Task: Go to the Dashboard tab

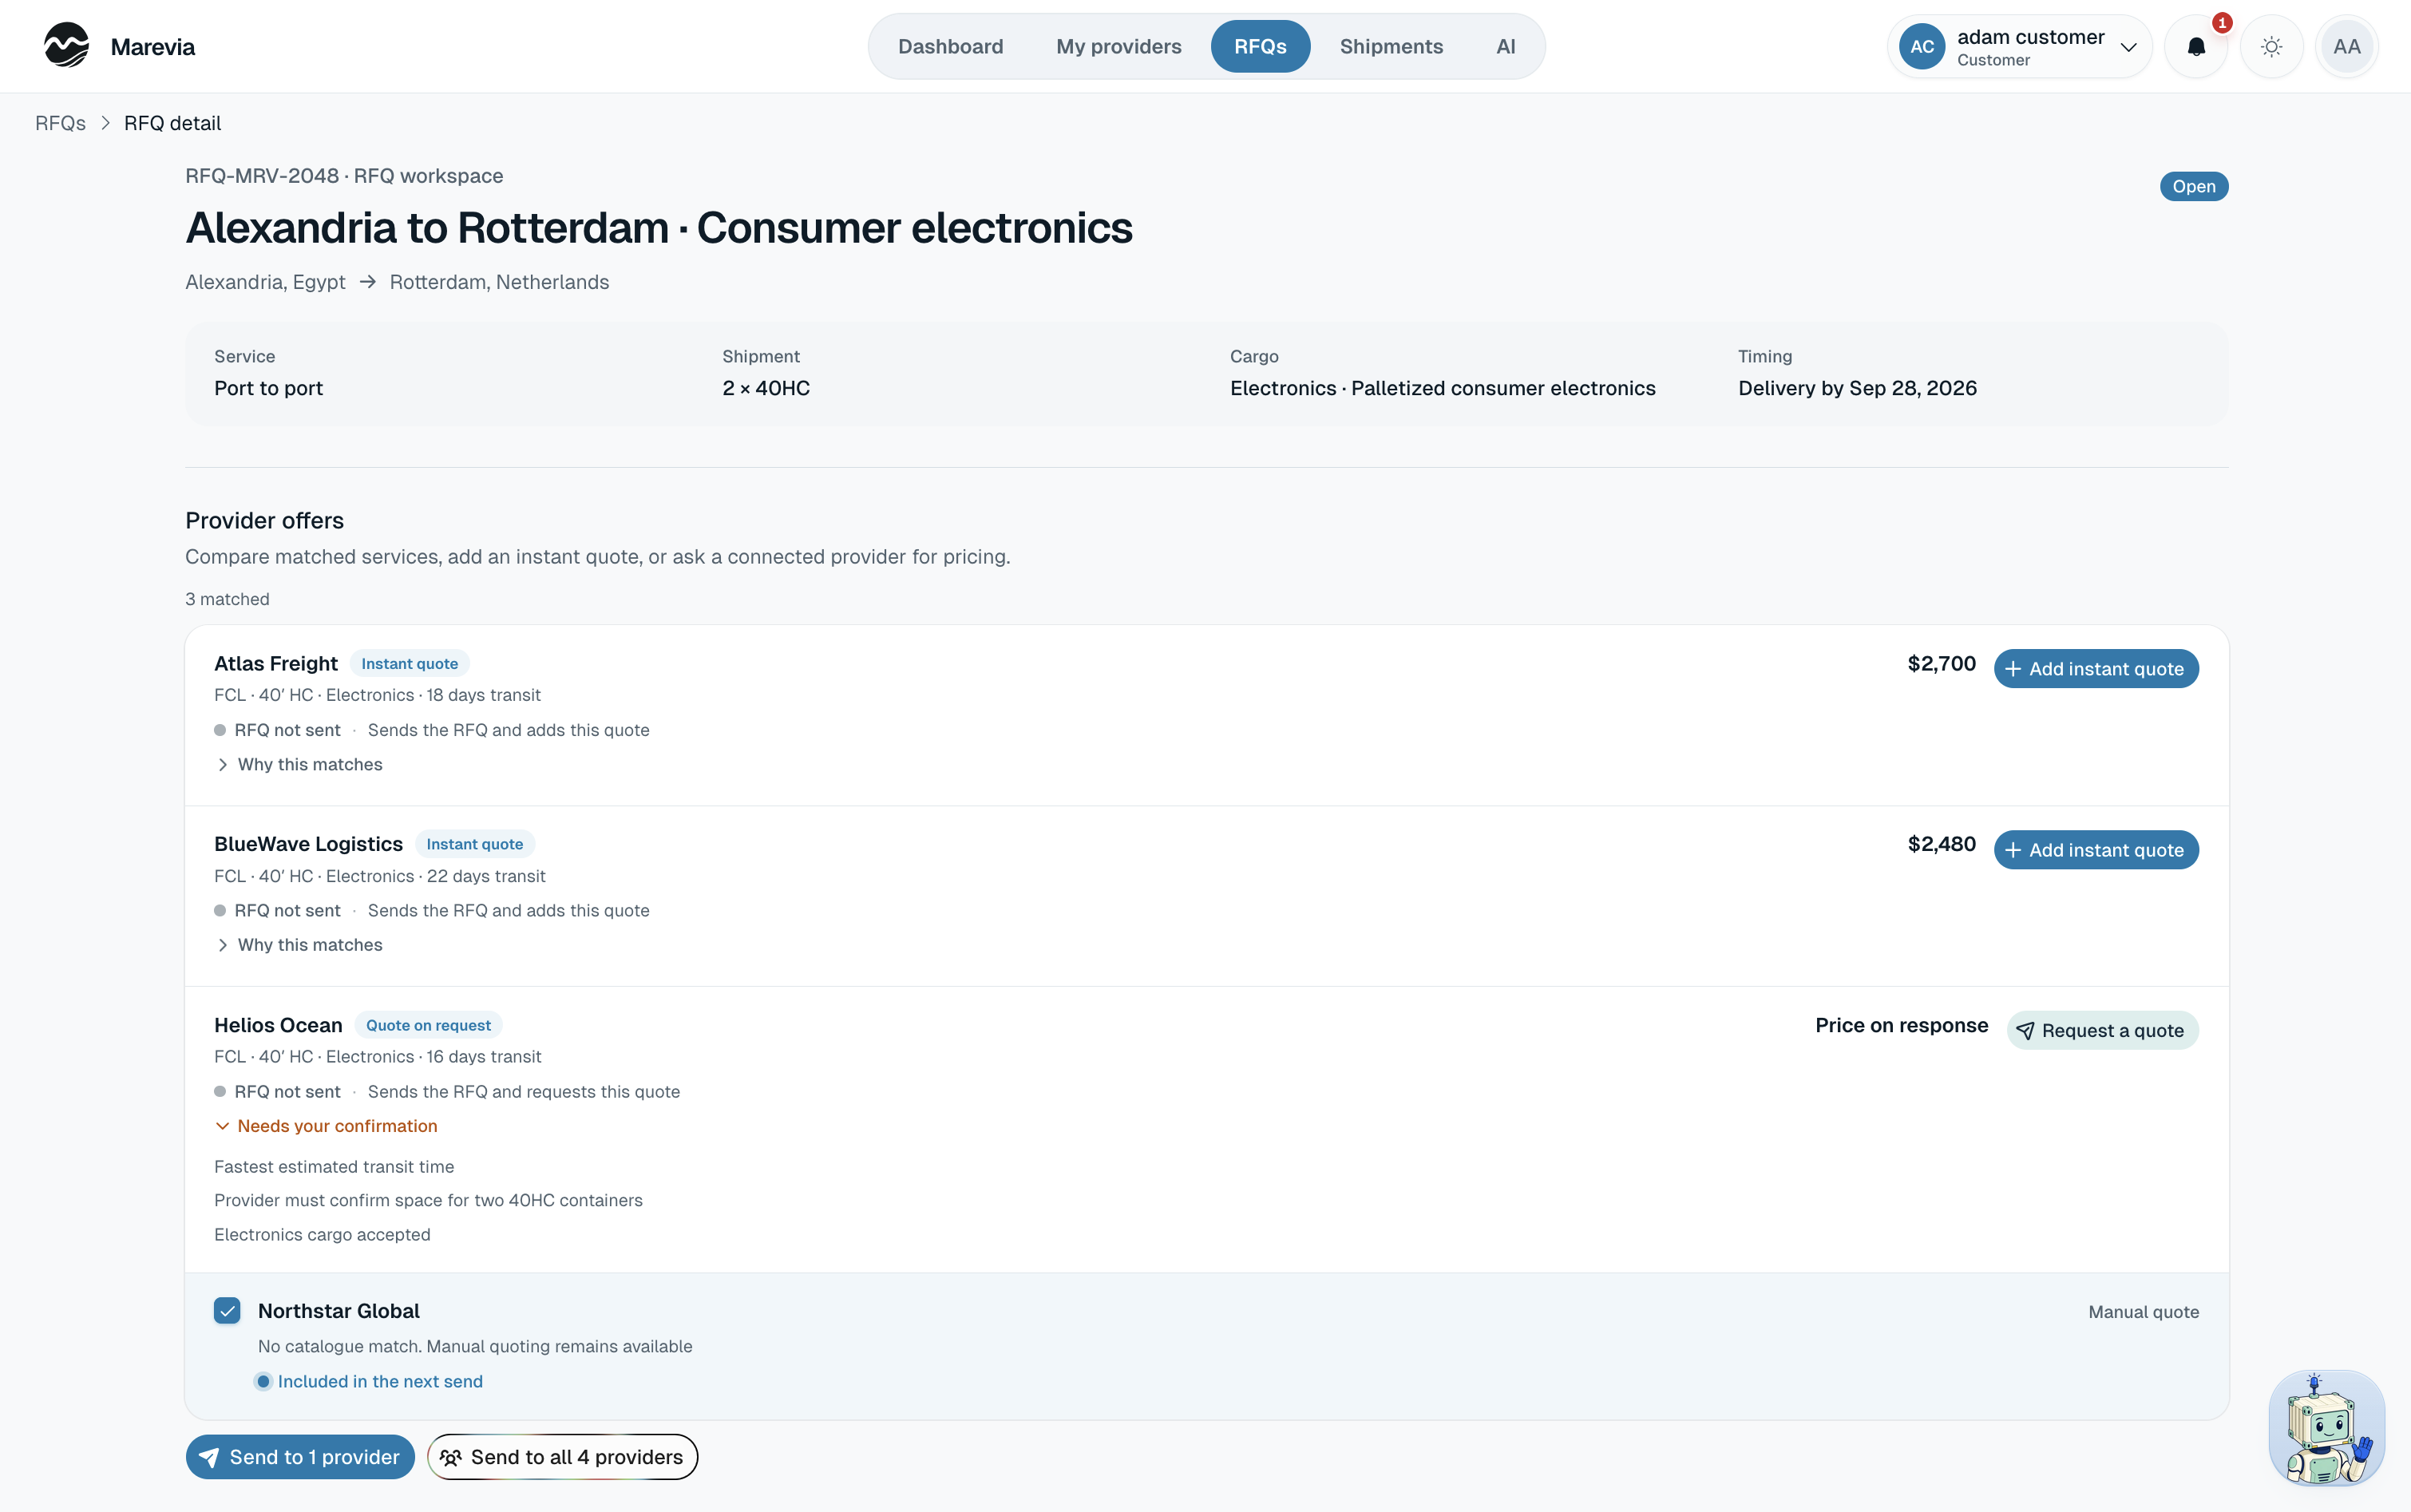Action: (950, 46)
